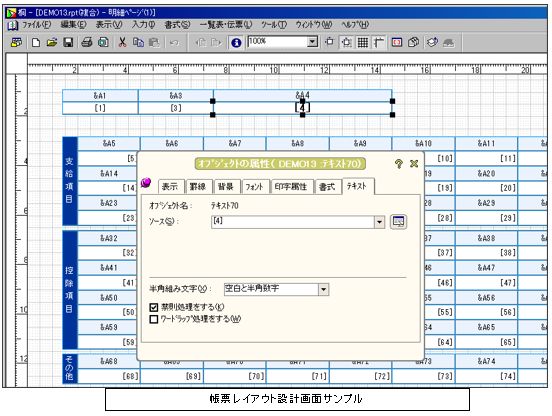This screenshot has width=552, height=416.
Task: Toggle the pressed object-handles icon left of grid
Action: coord(346,43)
